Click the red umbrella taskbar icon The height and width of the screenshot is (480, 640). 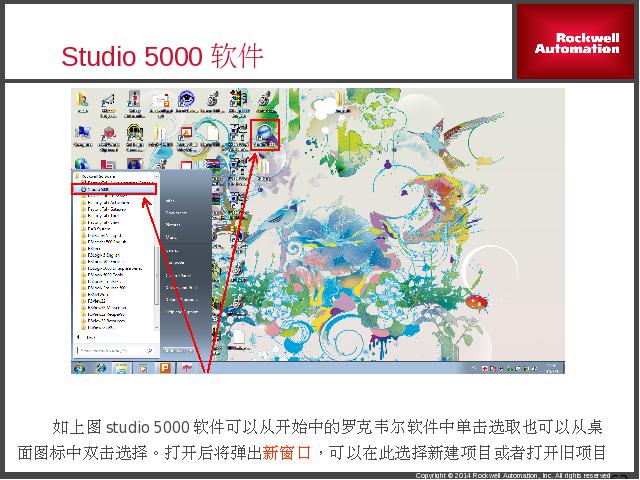(187, 368)
